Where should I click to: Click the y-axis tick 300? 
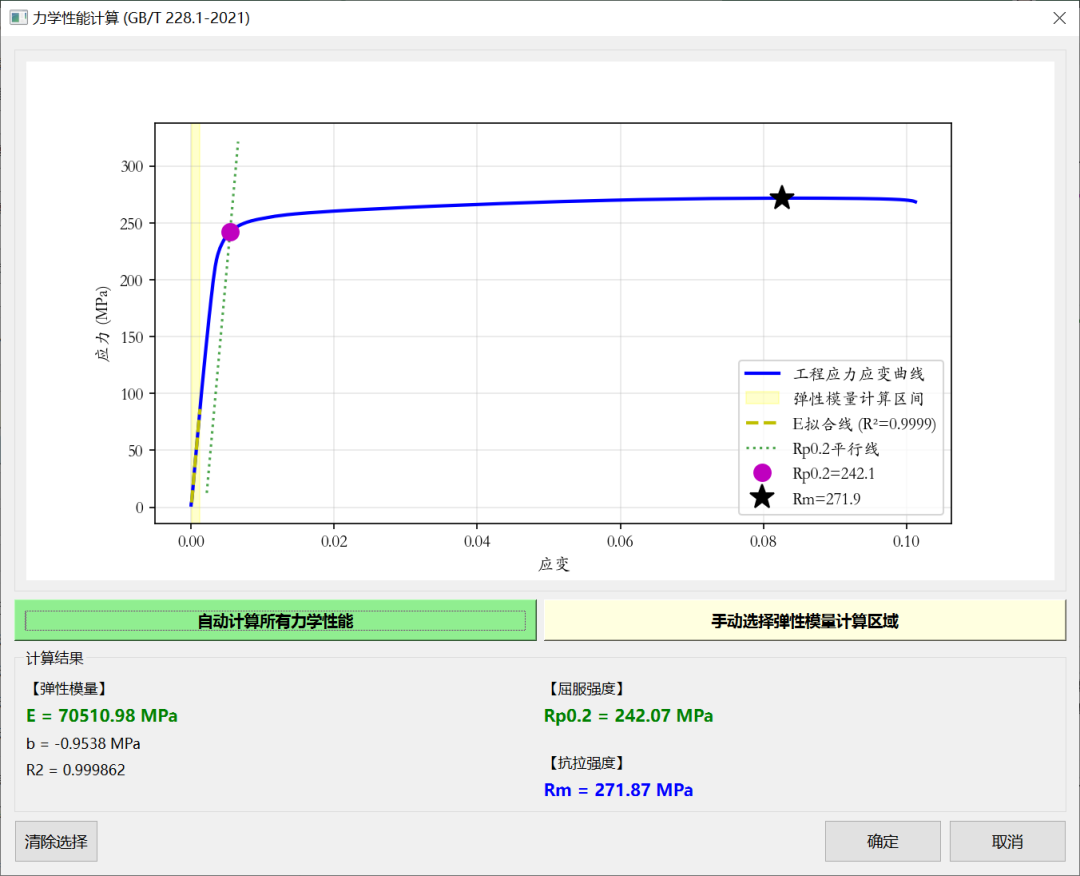pos(132,166)
